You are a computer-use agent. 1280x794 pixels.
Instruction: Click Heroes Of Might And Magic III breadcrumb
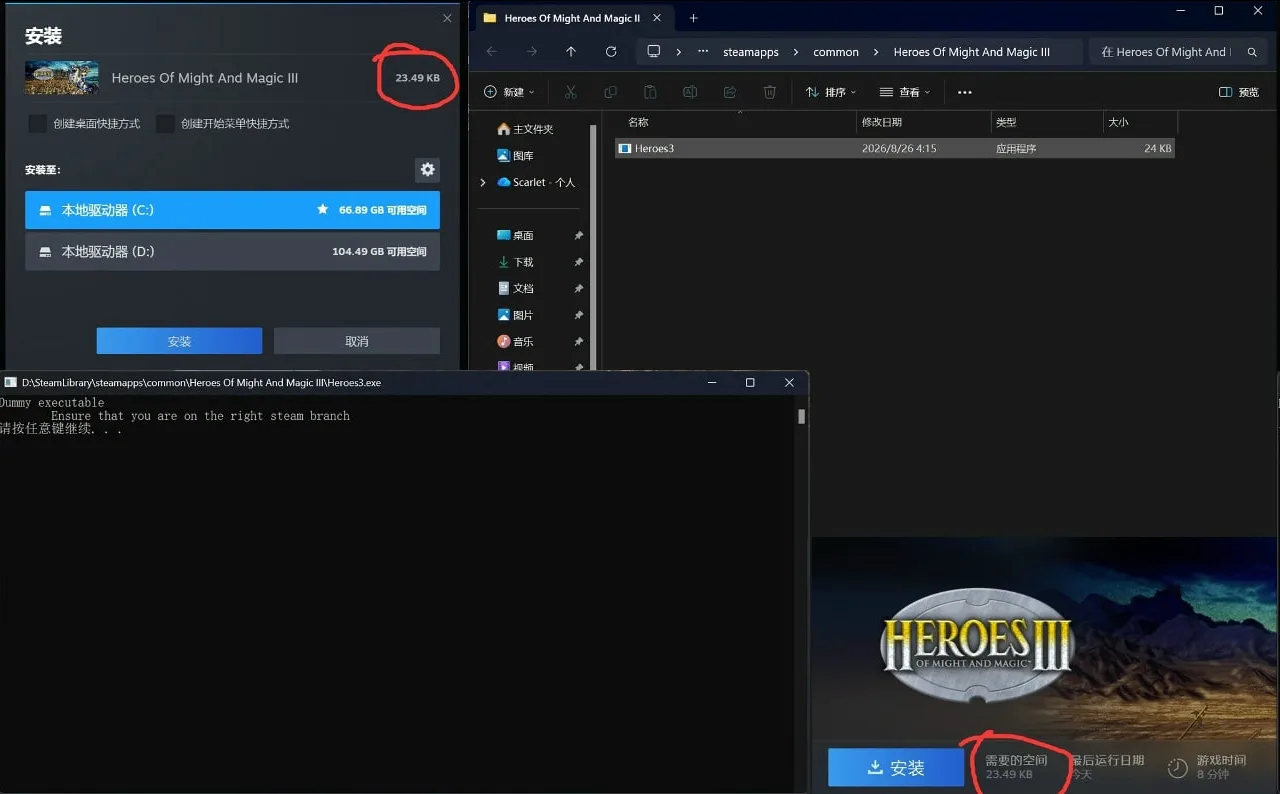point(971,52)
